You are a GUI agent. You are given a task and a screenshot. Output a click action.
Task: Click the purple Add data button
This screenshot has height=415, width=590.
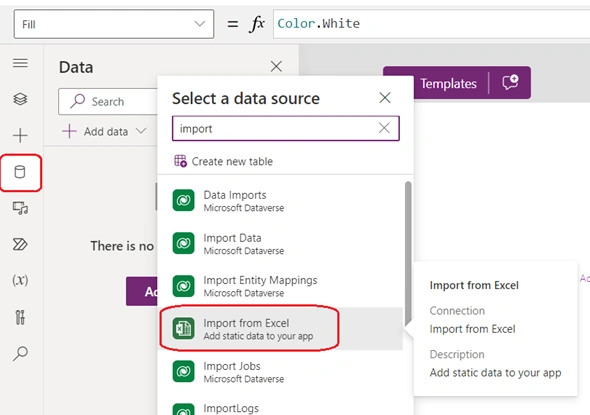pos(142,291)
